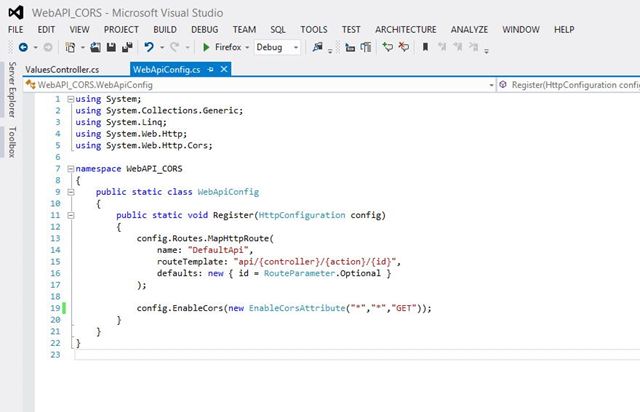This screenshot has width=640, height=412.
Task: Open the ANALYZE menu
Action: [469, 29]
